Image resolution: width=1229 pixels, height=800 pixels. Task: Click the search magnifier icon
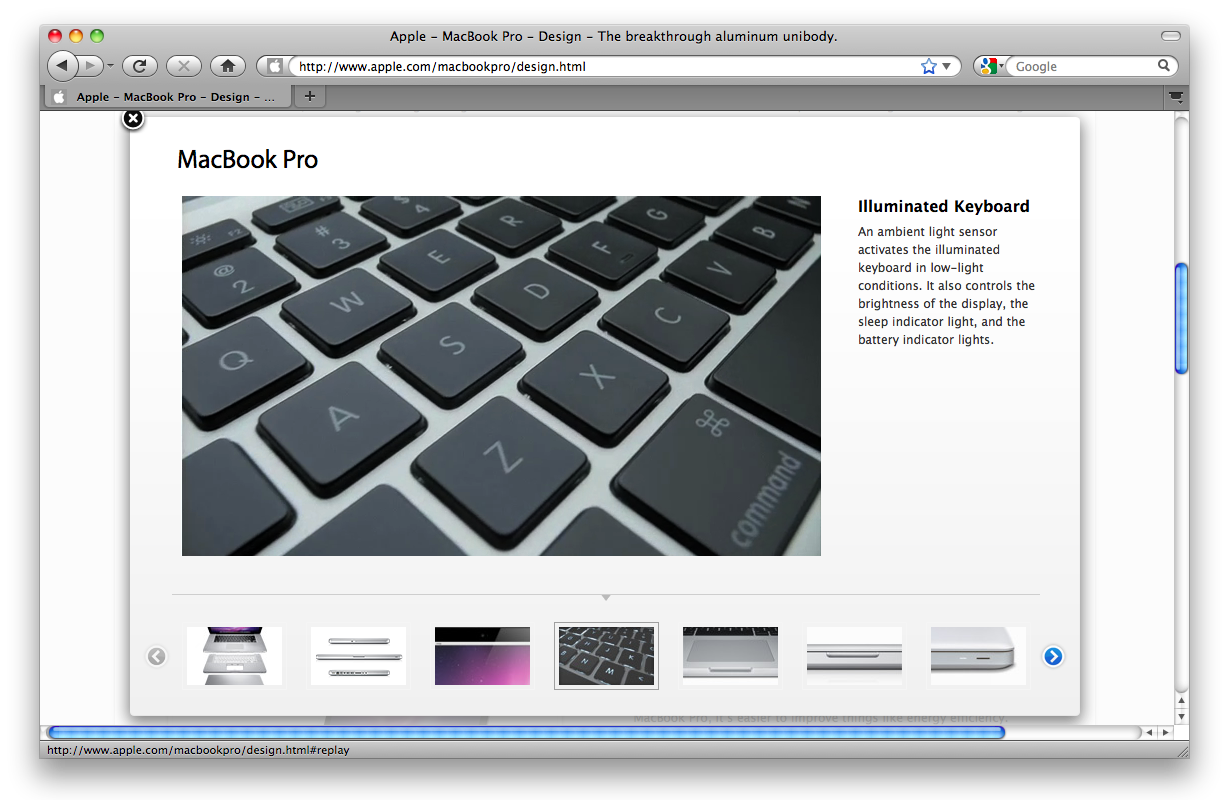[1164, 66]
